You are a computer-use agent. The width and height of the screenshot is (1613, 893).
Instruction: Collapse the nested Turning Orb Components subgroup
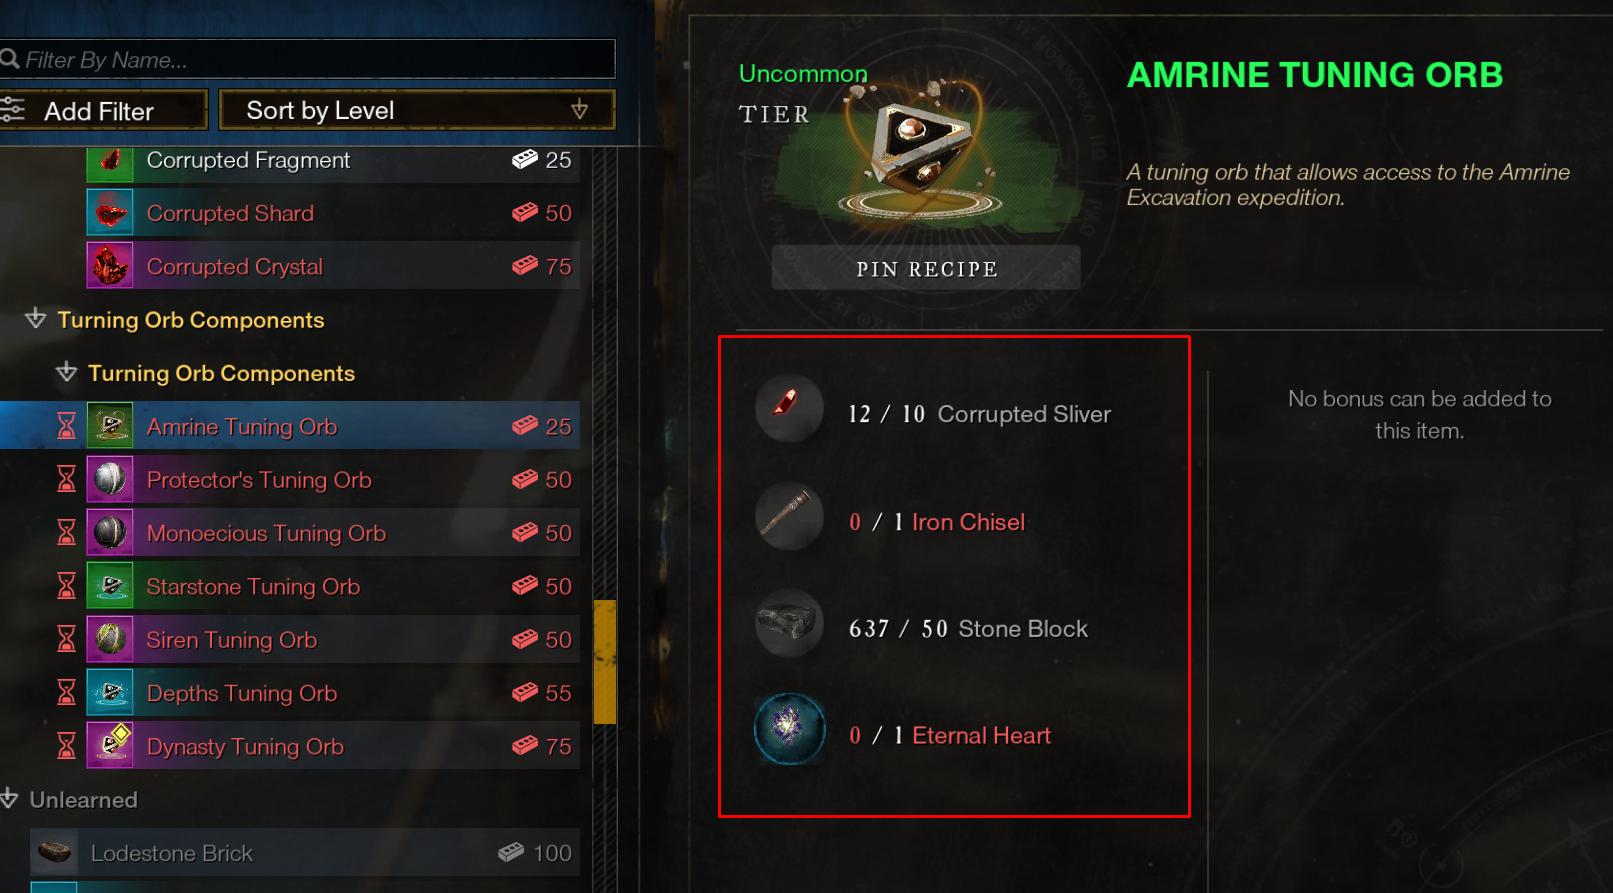click(67, 372)
